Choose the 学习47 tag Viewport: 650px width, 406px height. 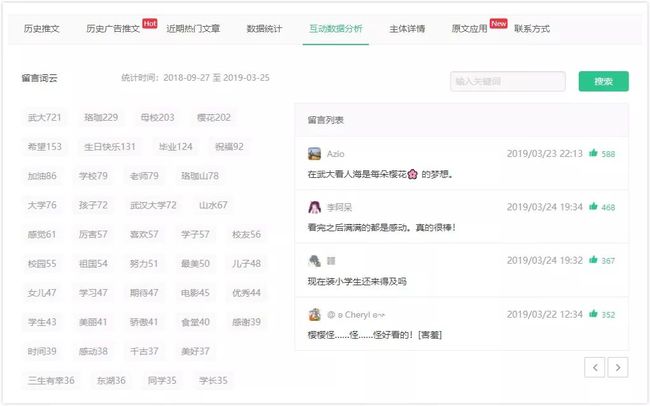pyautogui.click(x=93, y=293)
